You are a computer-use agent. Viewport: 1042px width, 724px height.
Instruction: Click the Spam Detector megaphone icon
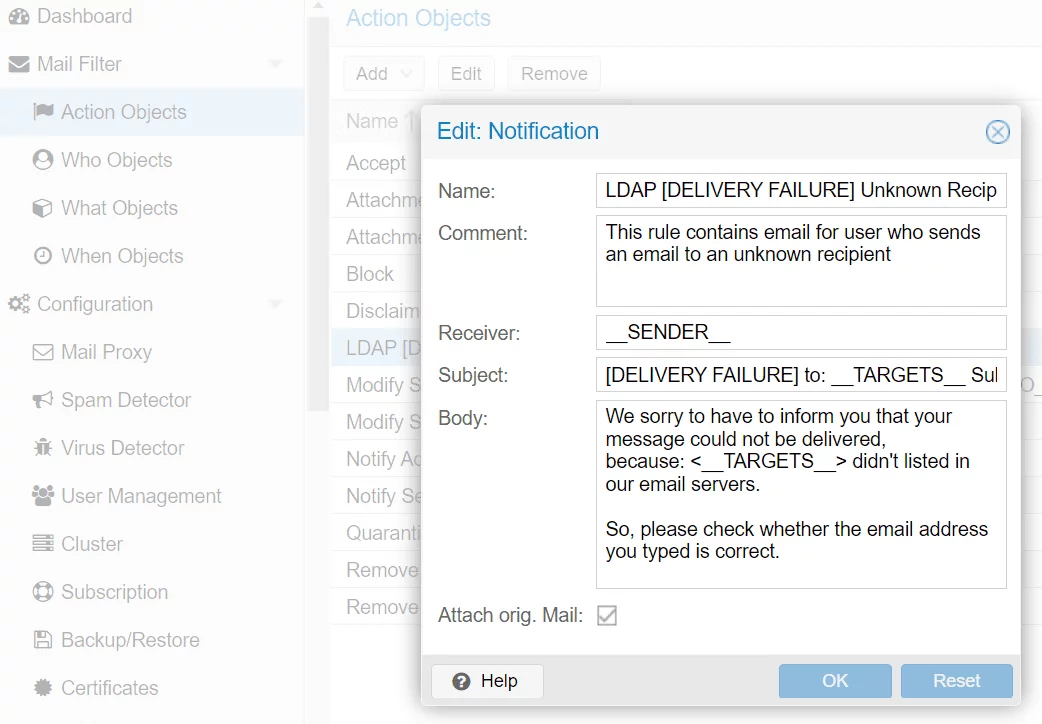pyautogui.click(x=43, y=400)
